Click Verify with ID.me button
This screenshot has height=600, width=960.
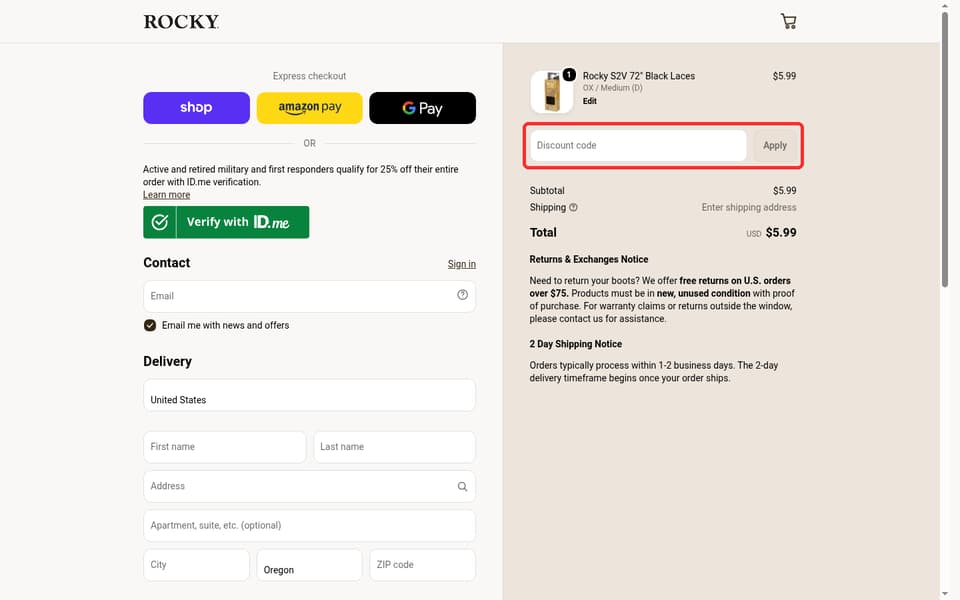[226, 222]
